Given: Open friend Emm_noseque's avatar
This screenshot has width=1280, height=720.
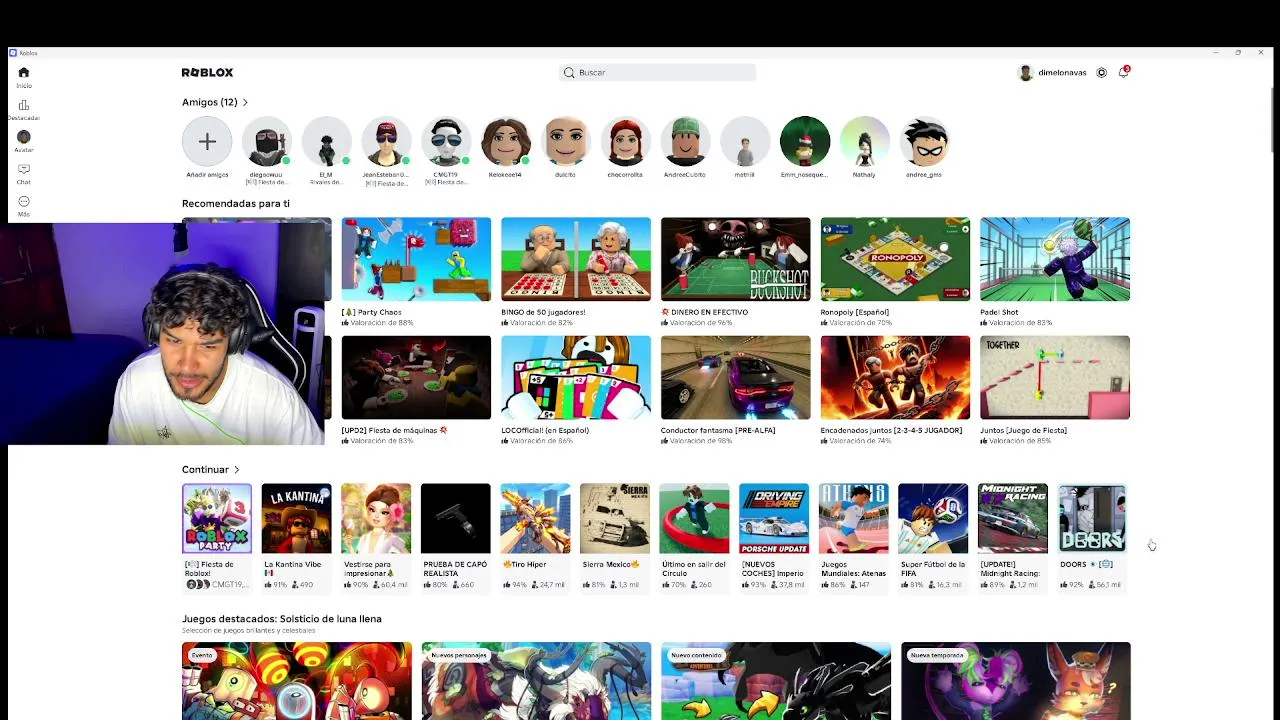Looking at the screenshot, I should click(805, 142).
